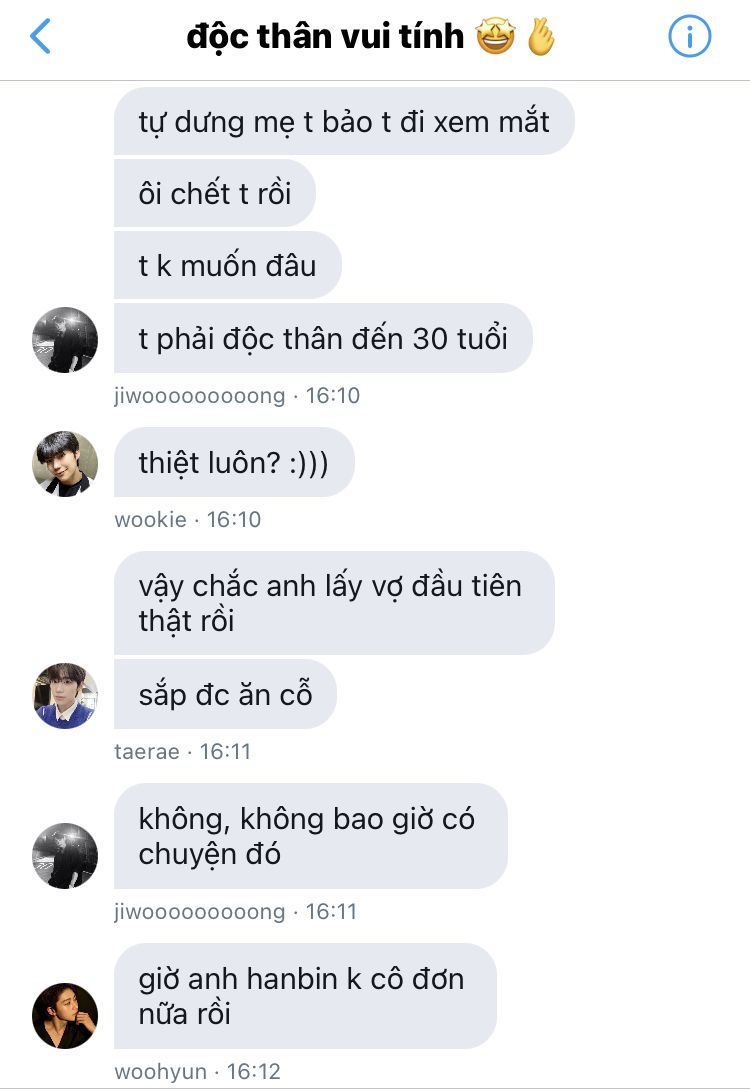Select message vậy chắc anh lấy vợ đầu tiên
Screen dimensions: 750x1089
[334, 603]
